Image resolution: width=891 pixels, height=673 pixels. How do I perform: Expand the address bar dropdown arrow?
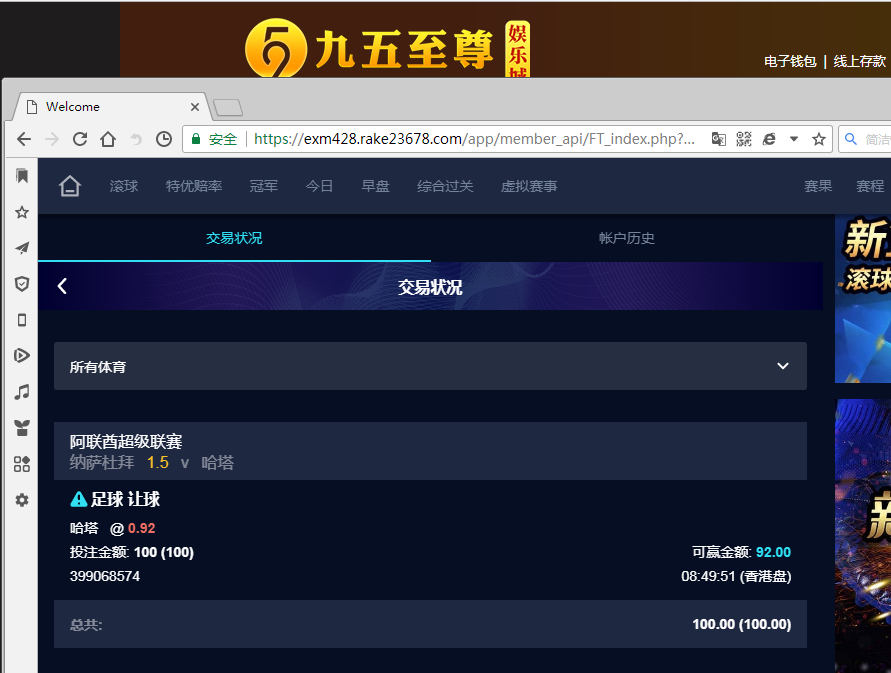click(794, 139)
